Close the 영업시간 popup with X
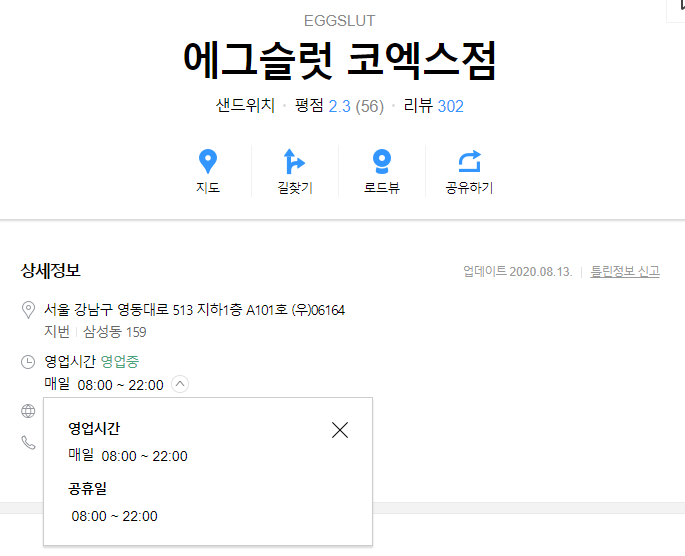The height and width of the screenshot is (556, 685). [x=339, y=430]
